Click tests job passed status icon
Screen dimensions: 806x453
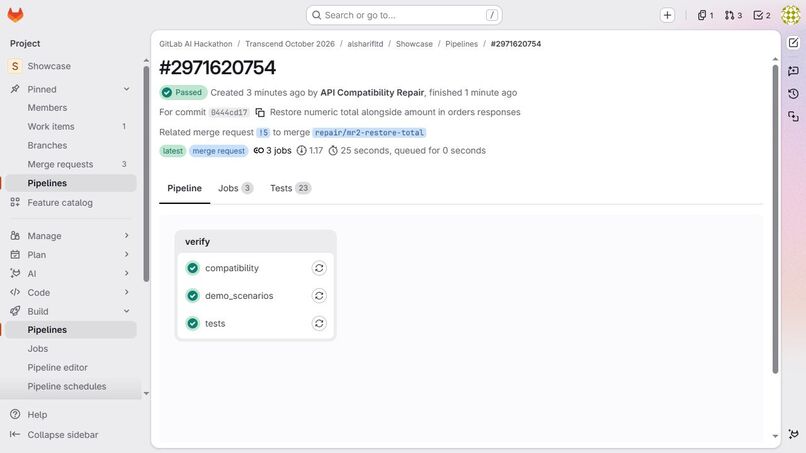click(x=193, y=323)
